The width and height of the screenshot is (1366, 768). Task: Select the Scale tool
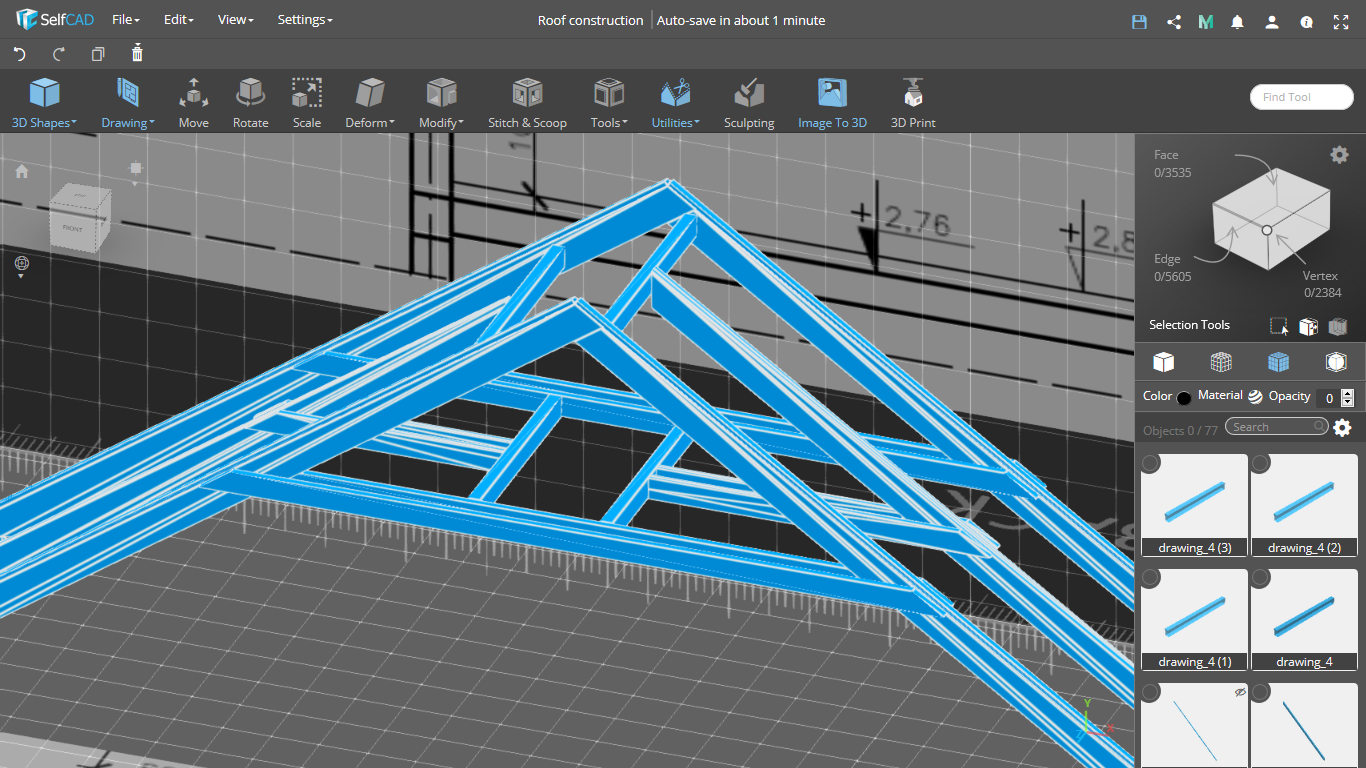(x=307, y=104)
